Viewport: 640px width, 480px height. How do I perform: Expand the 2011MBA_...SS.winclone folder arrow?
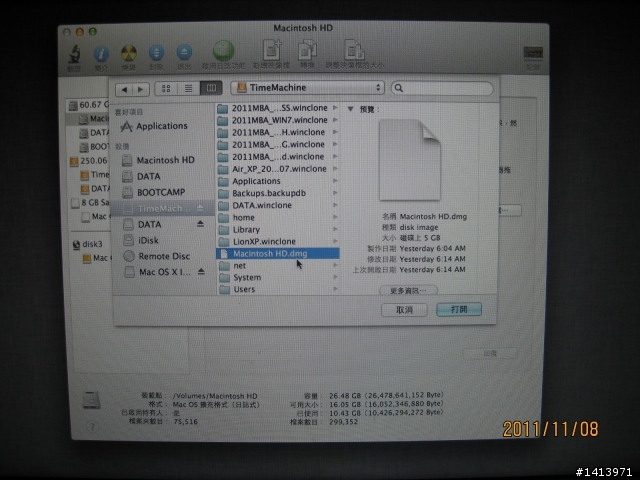(335, 108)
